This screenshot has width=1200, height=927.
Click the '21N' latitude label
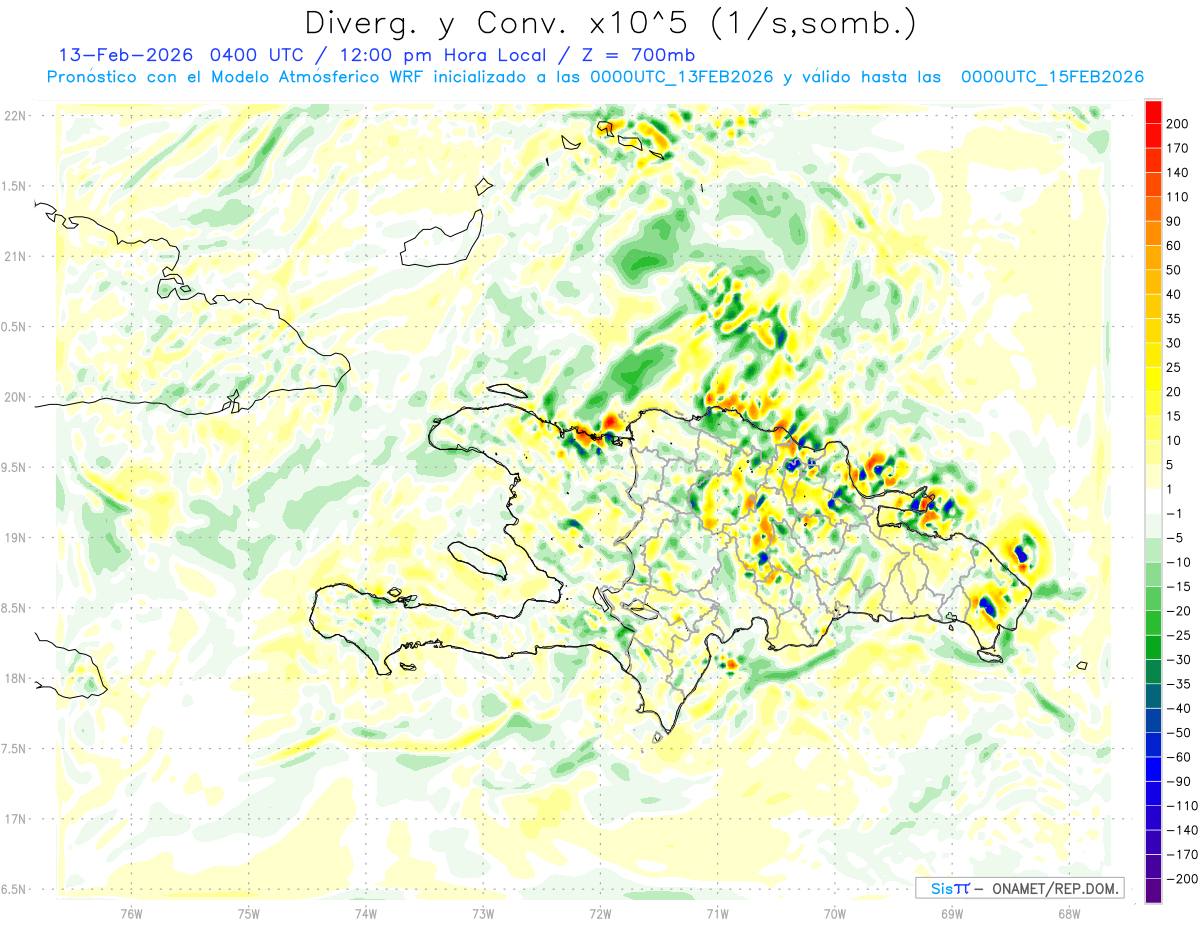point(16,257)
